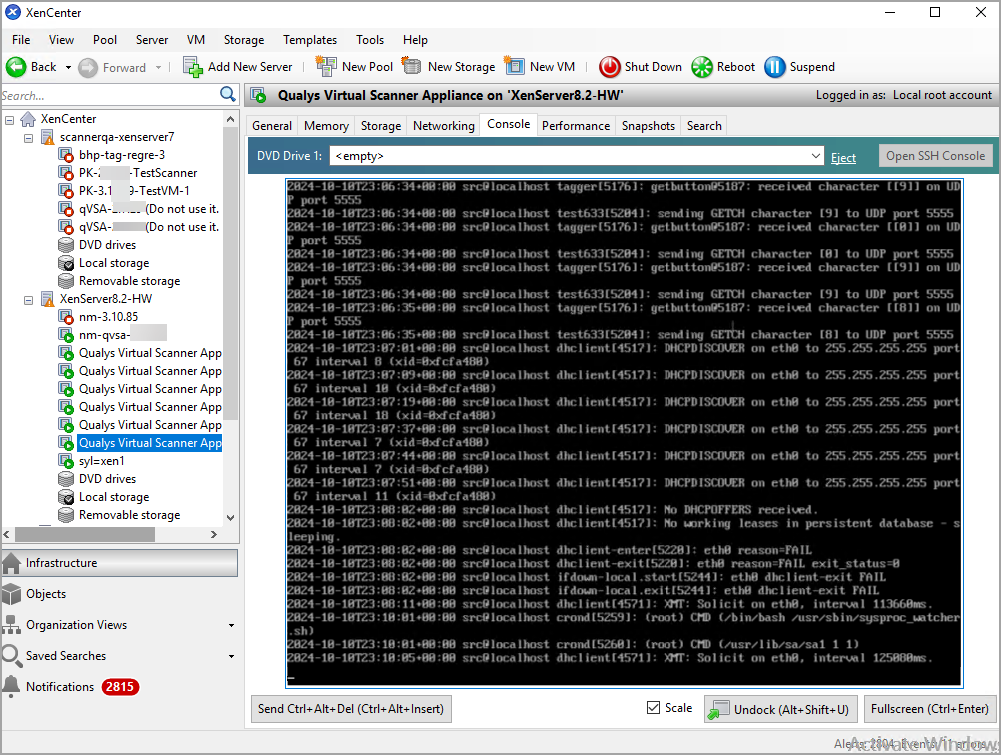Click the Fullscreen (Ctrl+Enter) button
1001x755 pixels.
[x=930, y=709]
